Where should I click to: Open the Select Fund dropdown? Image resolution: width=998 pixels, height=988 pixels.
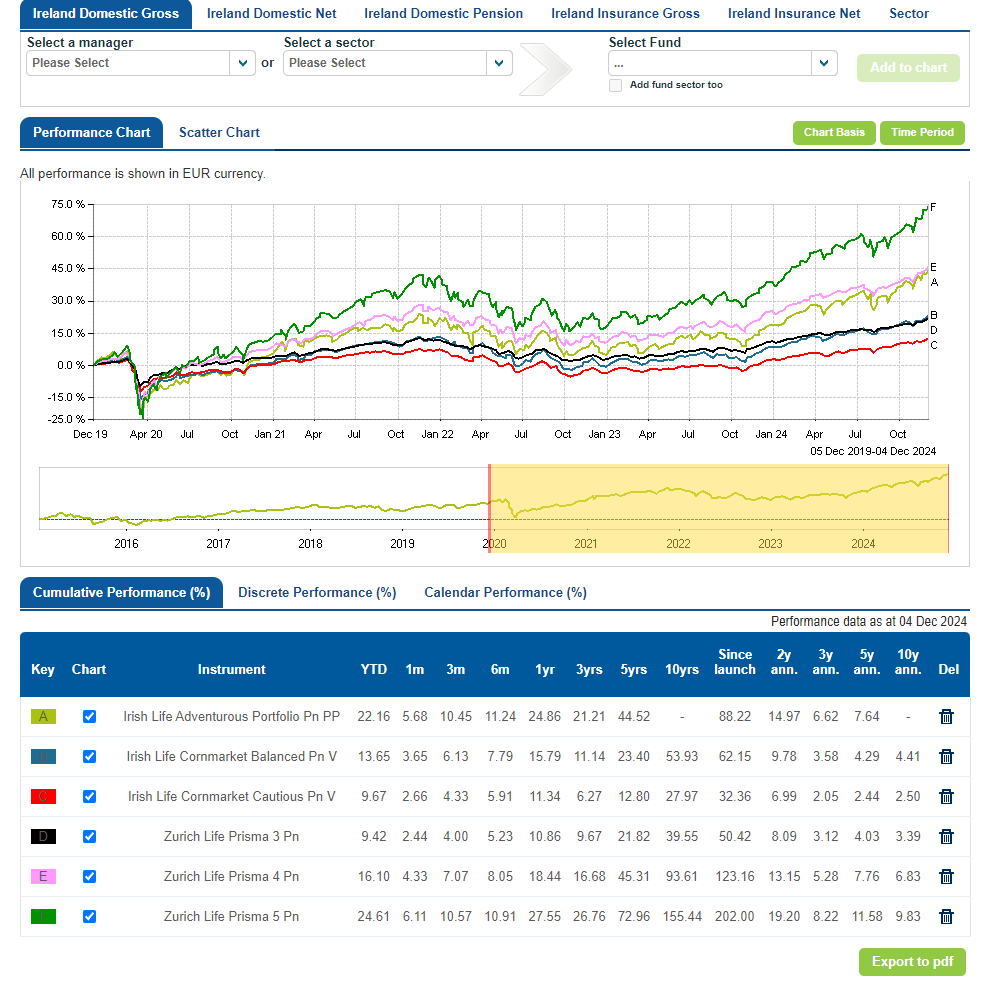click(723, 63)
